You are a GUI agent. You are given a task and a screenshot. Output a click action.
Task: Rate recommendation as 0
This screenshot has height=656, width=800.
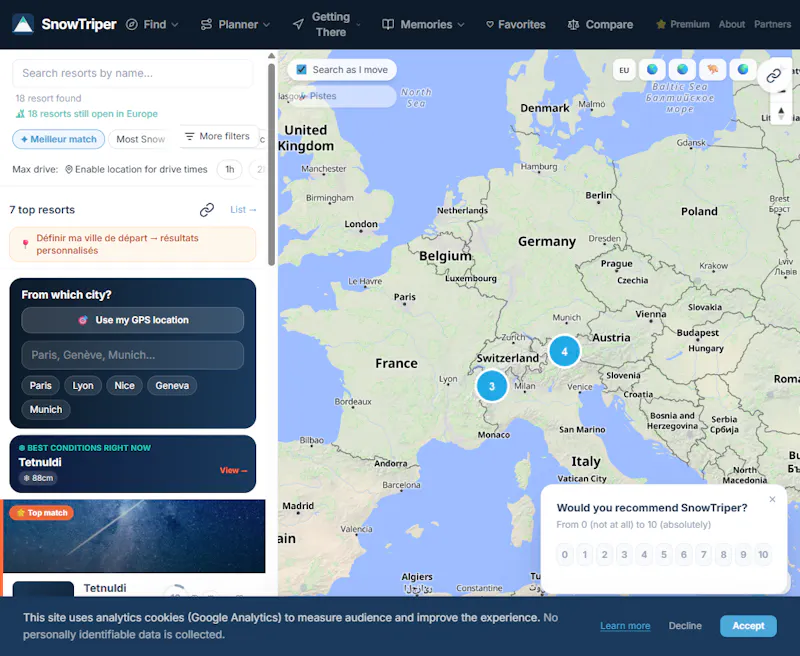click(565, 554)
